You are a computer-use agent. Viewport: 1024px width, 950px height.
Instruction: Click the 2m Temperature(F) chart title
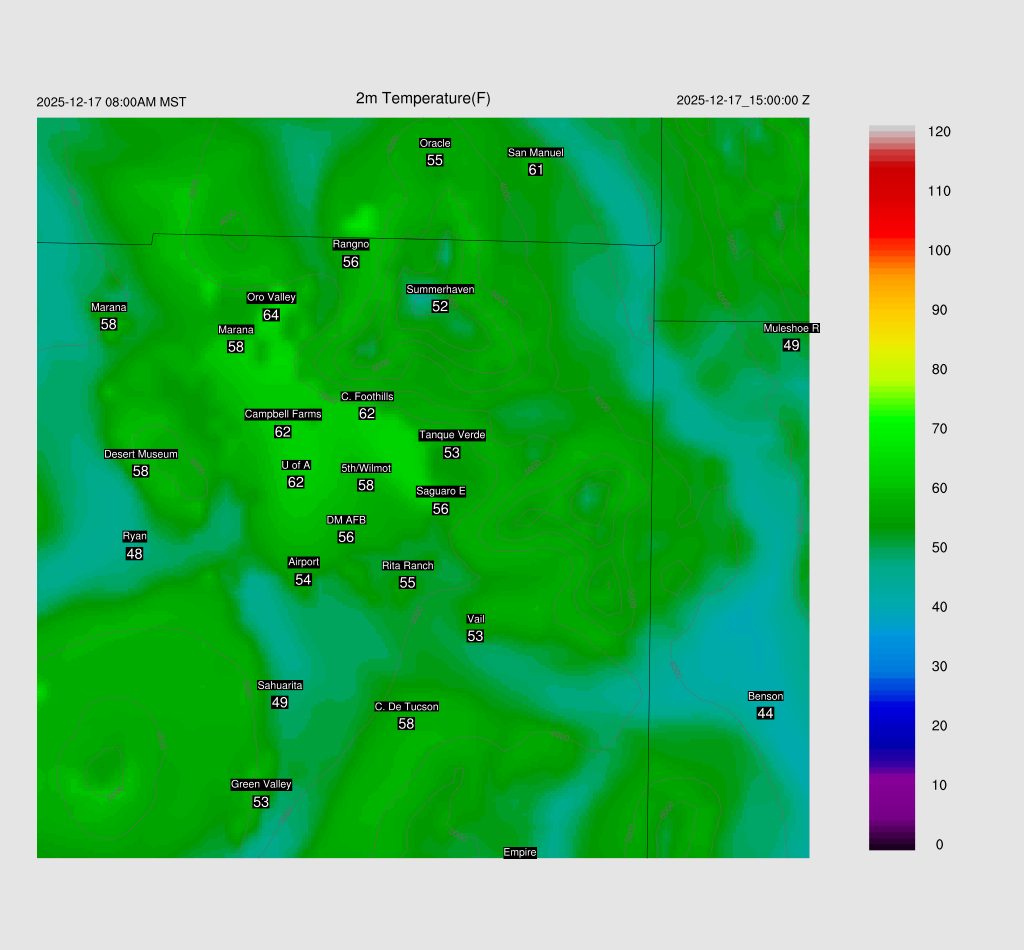[x=423, y=98]
